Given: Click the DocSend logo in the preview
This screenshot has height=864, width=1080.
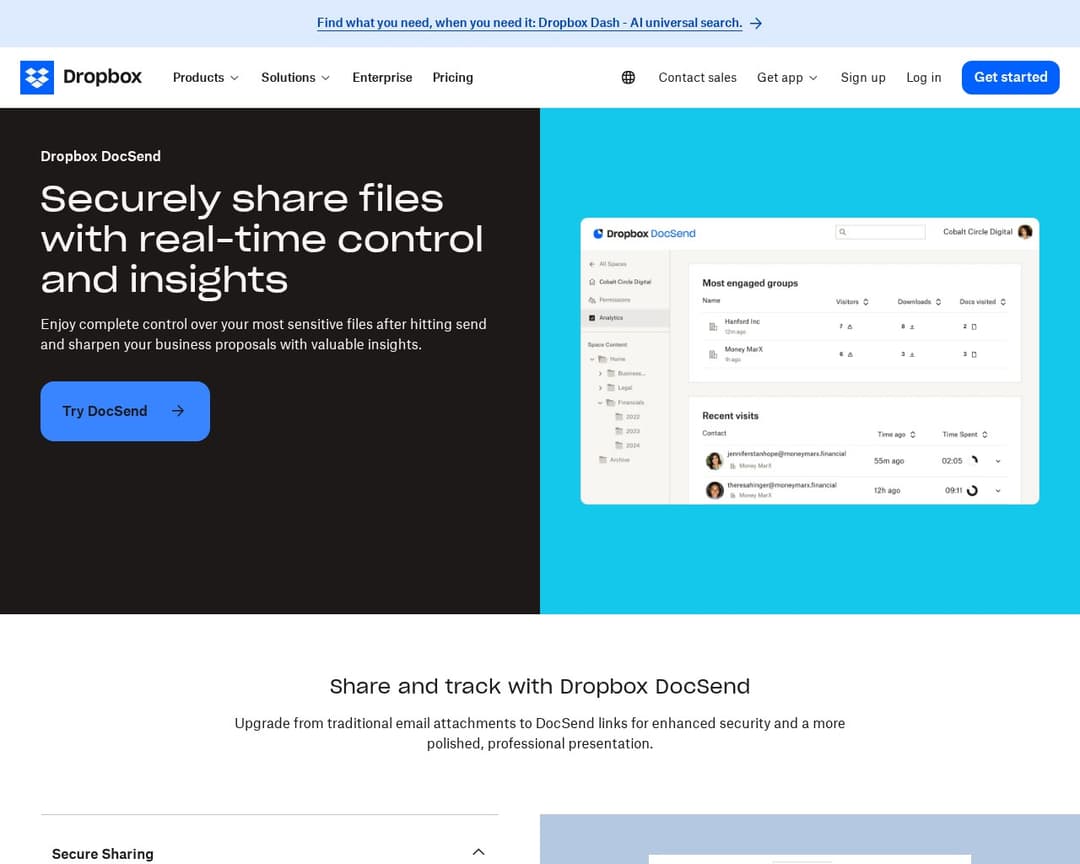Looking at the screenshot, I should pyautogui.click(x=644, y=234).
